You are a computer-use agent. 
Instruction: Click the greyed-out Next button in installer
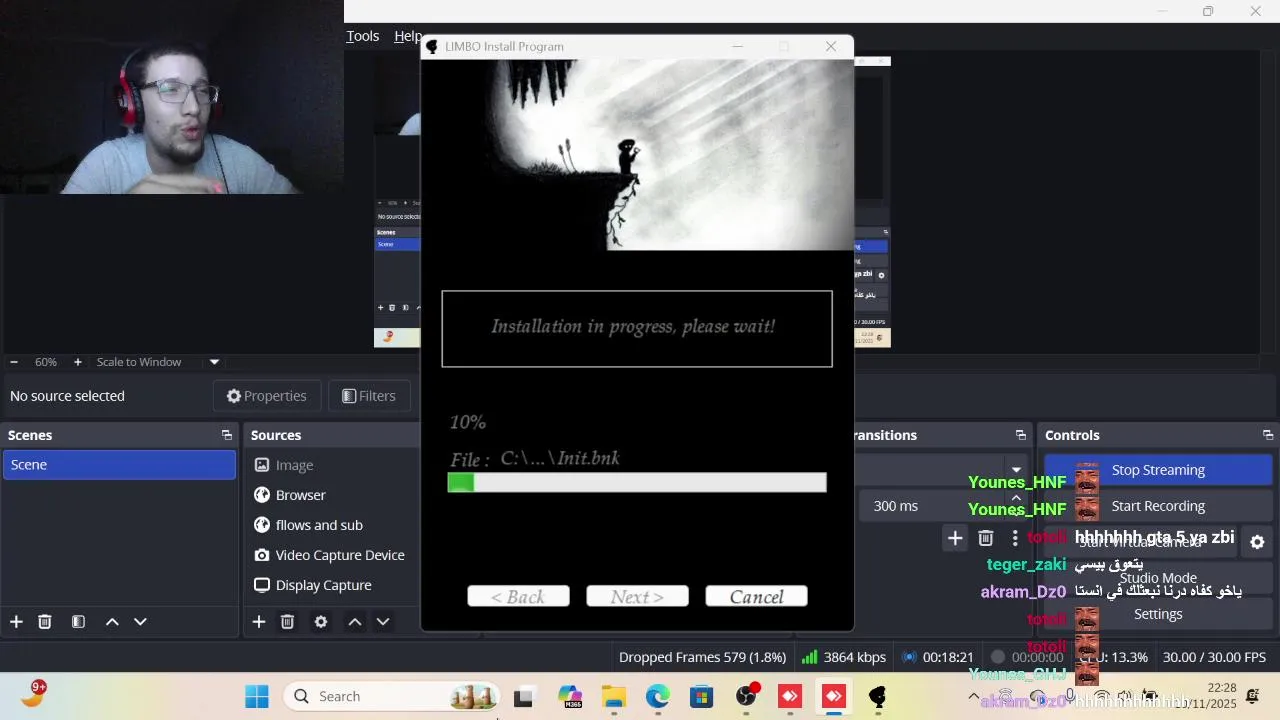point(637,597)
